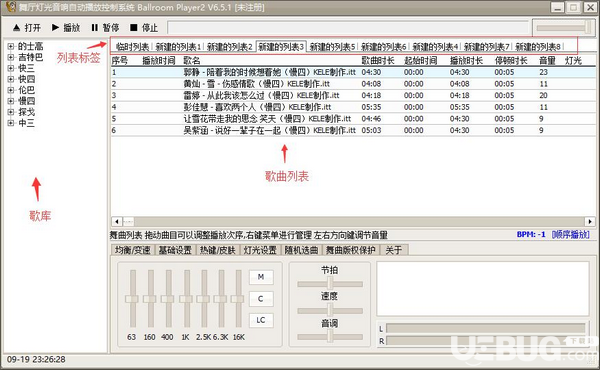Switch to the 临时列表 tab
This screenshot has width=600, height=370.
132,47
